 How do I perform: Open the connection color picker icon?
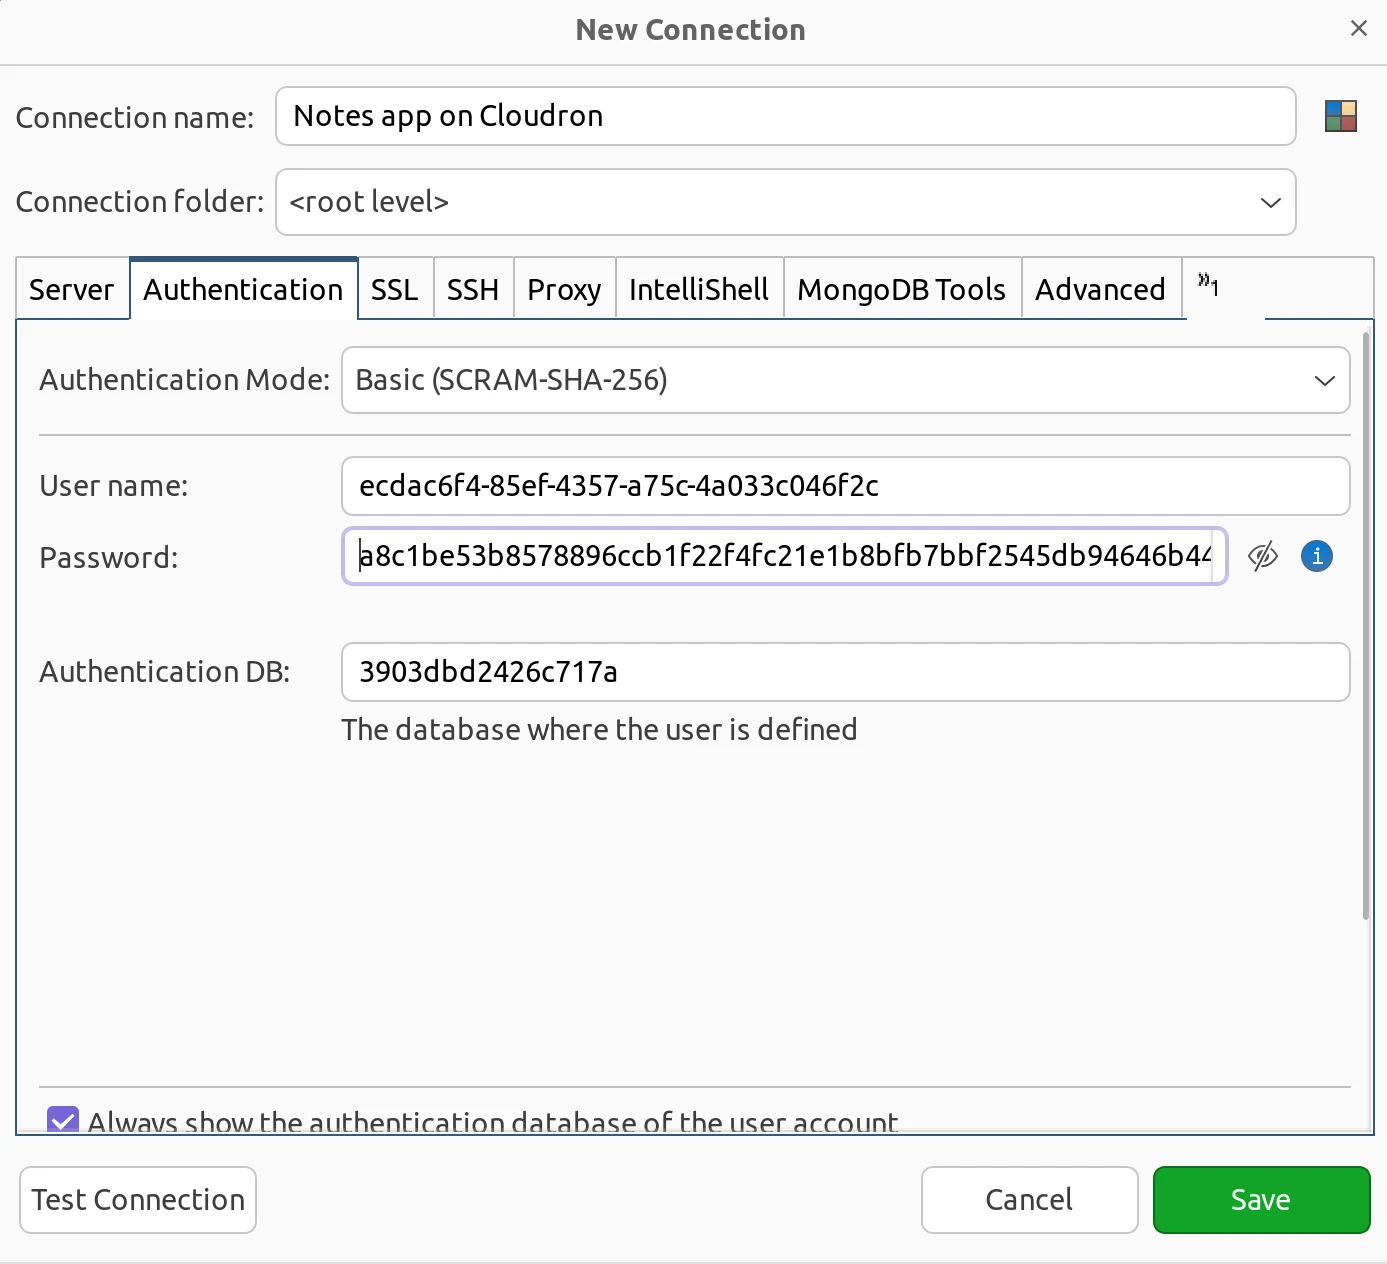[x=1340, y=116]
